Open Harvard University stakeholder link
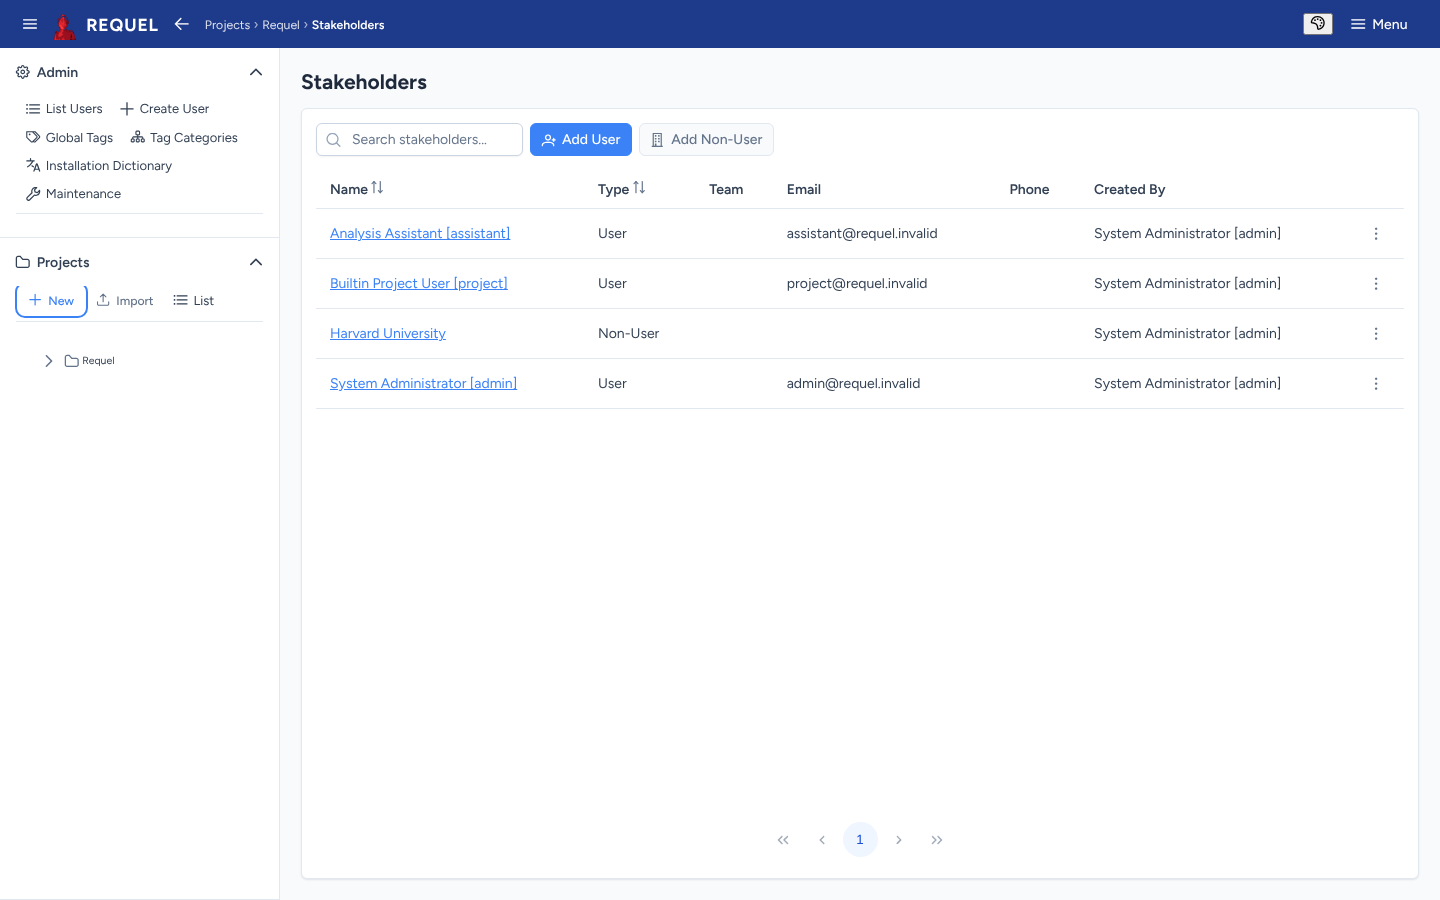This screenshot has height=900, width=1440. [388, 334]
